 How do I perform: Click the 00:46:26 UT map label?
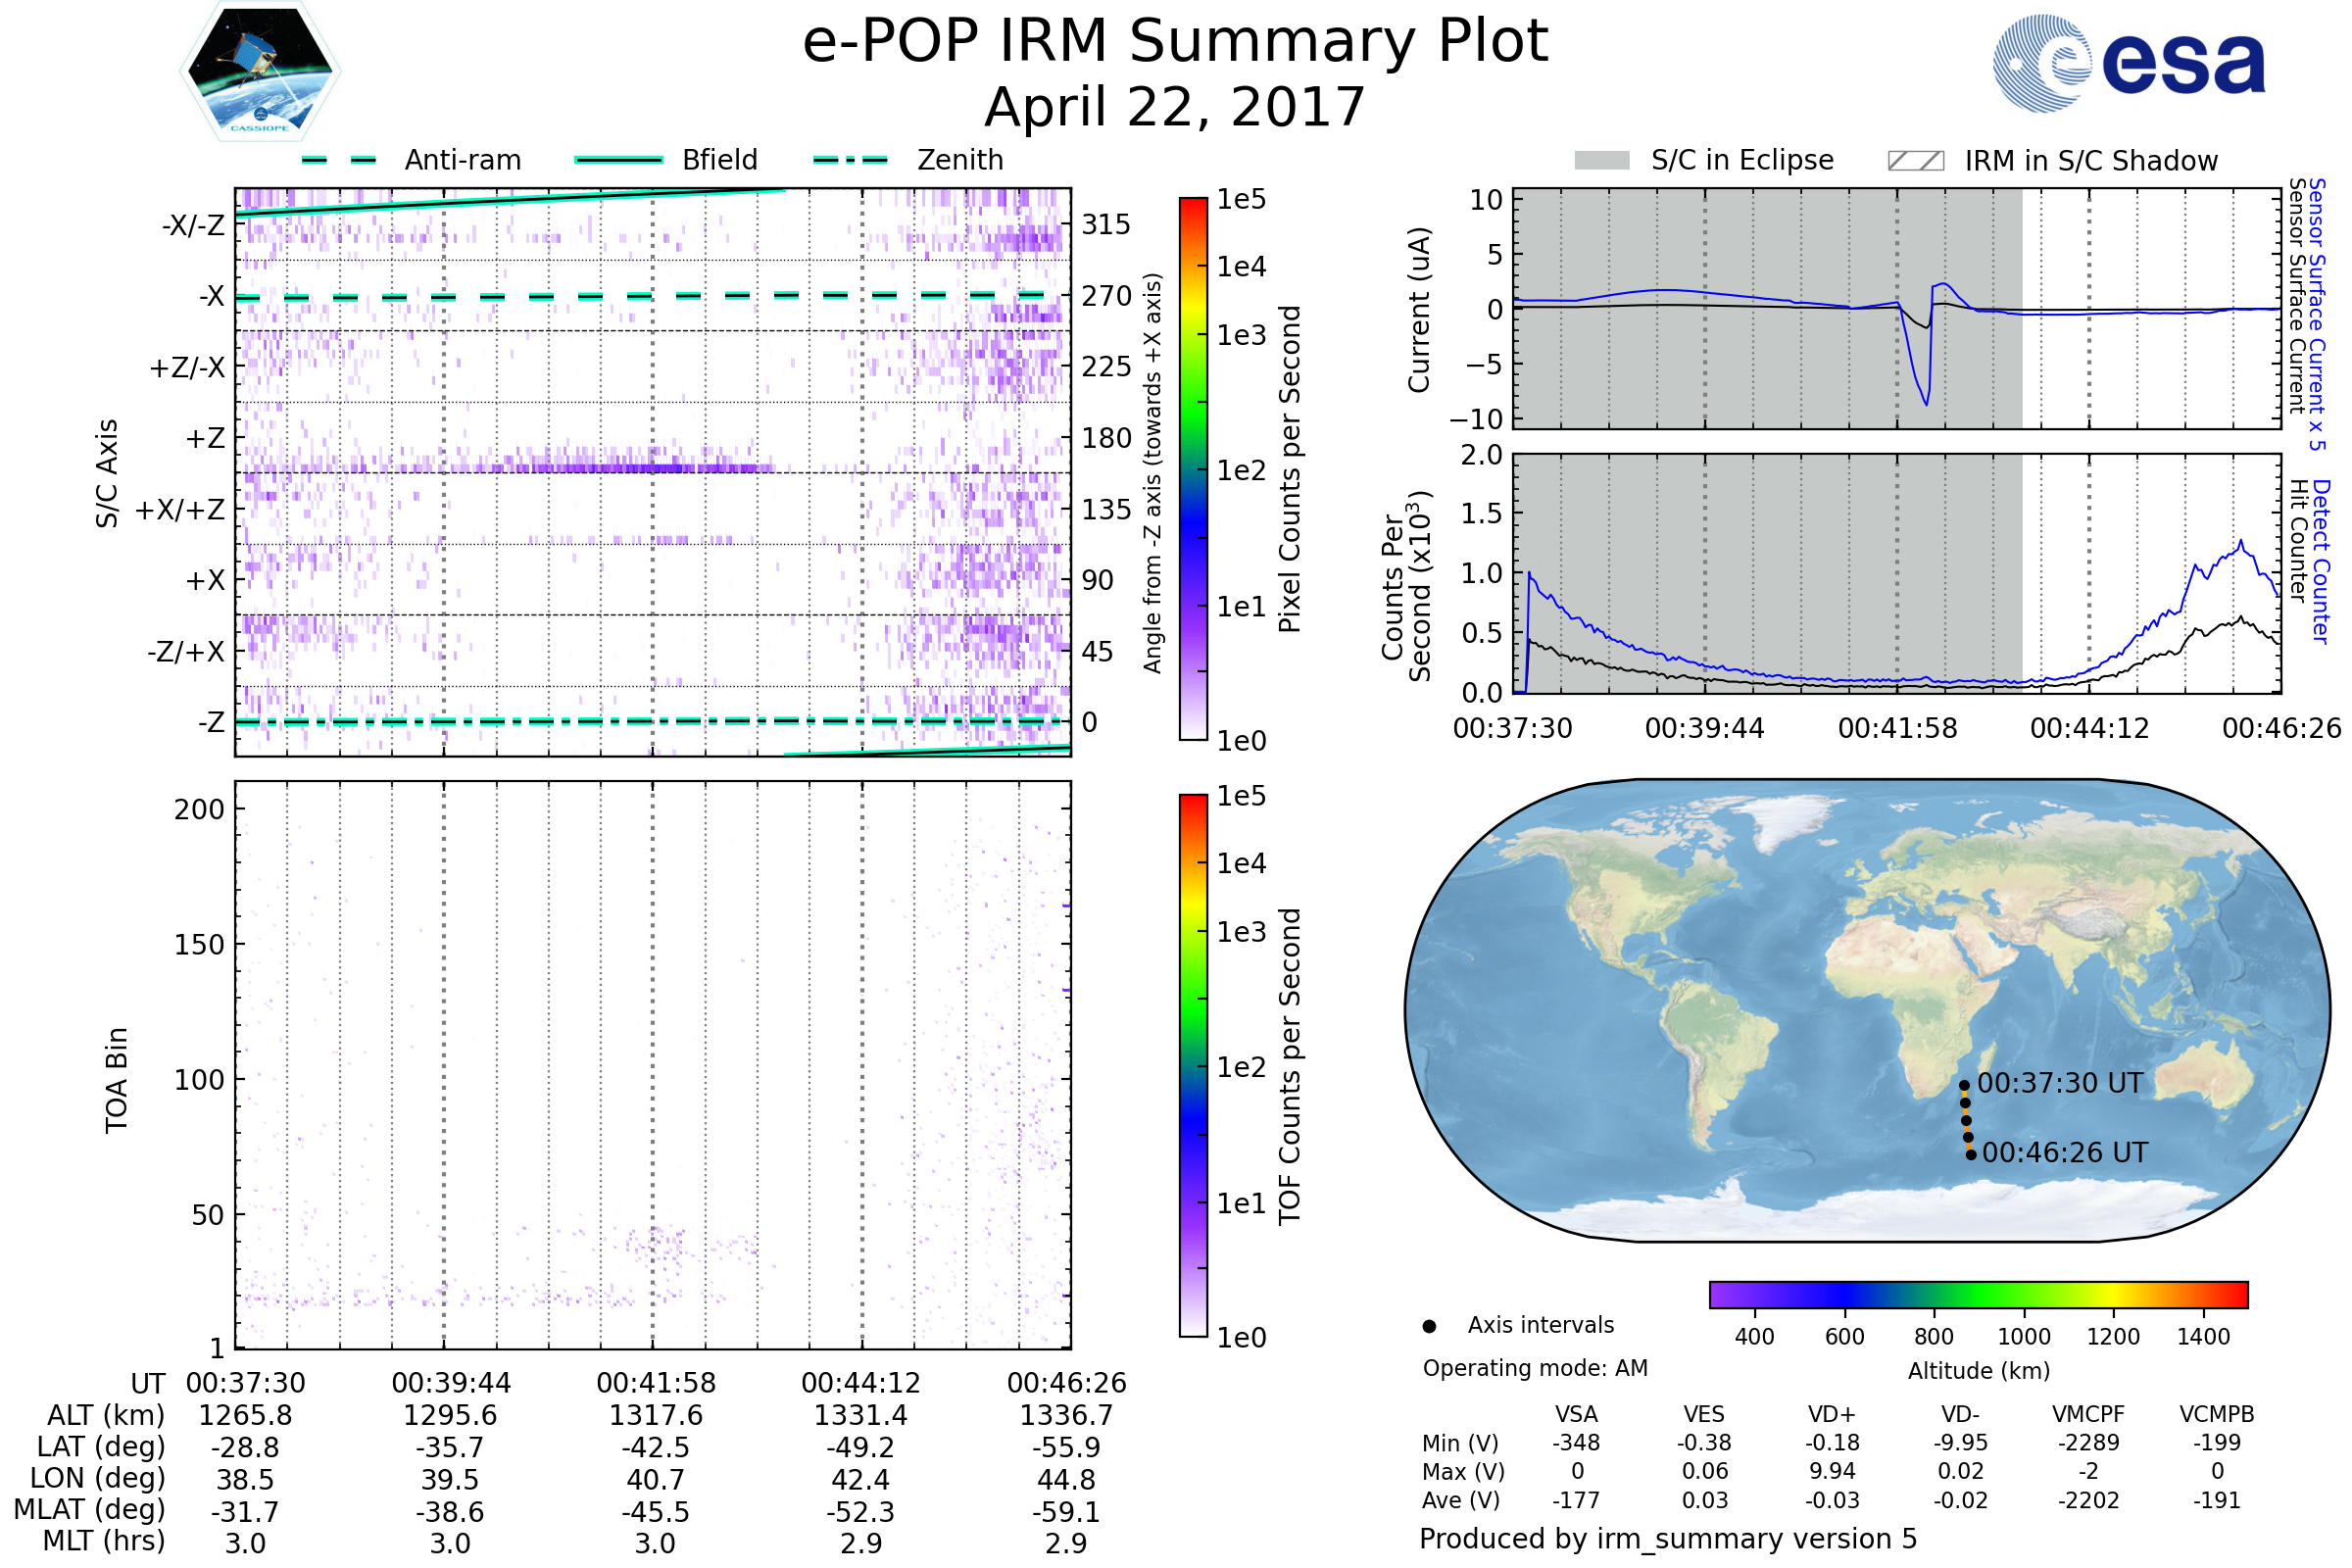[2064, 1153]
